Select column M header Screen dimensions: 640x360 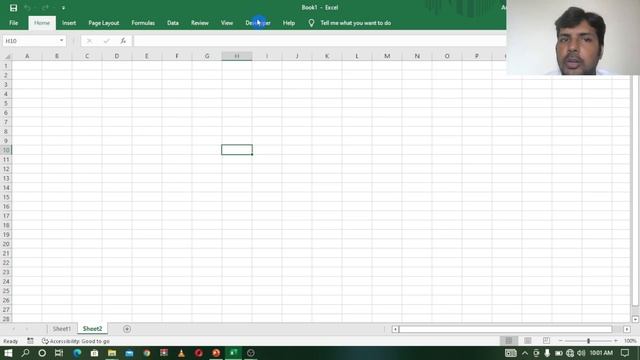pos(387,56)
